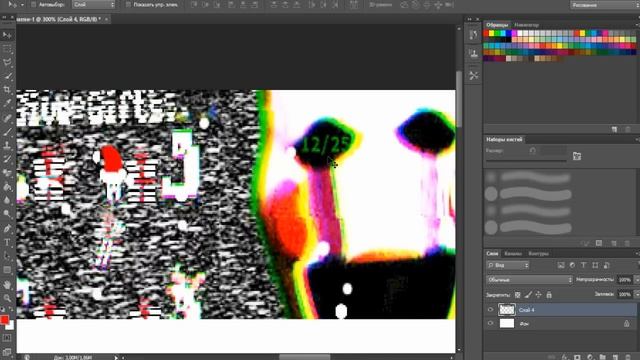Select the Hand tool

(7, 284)
